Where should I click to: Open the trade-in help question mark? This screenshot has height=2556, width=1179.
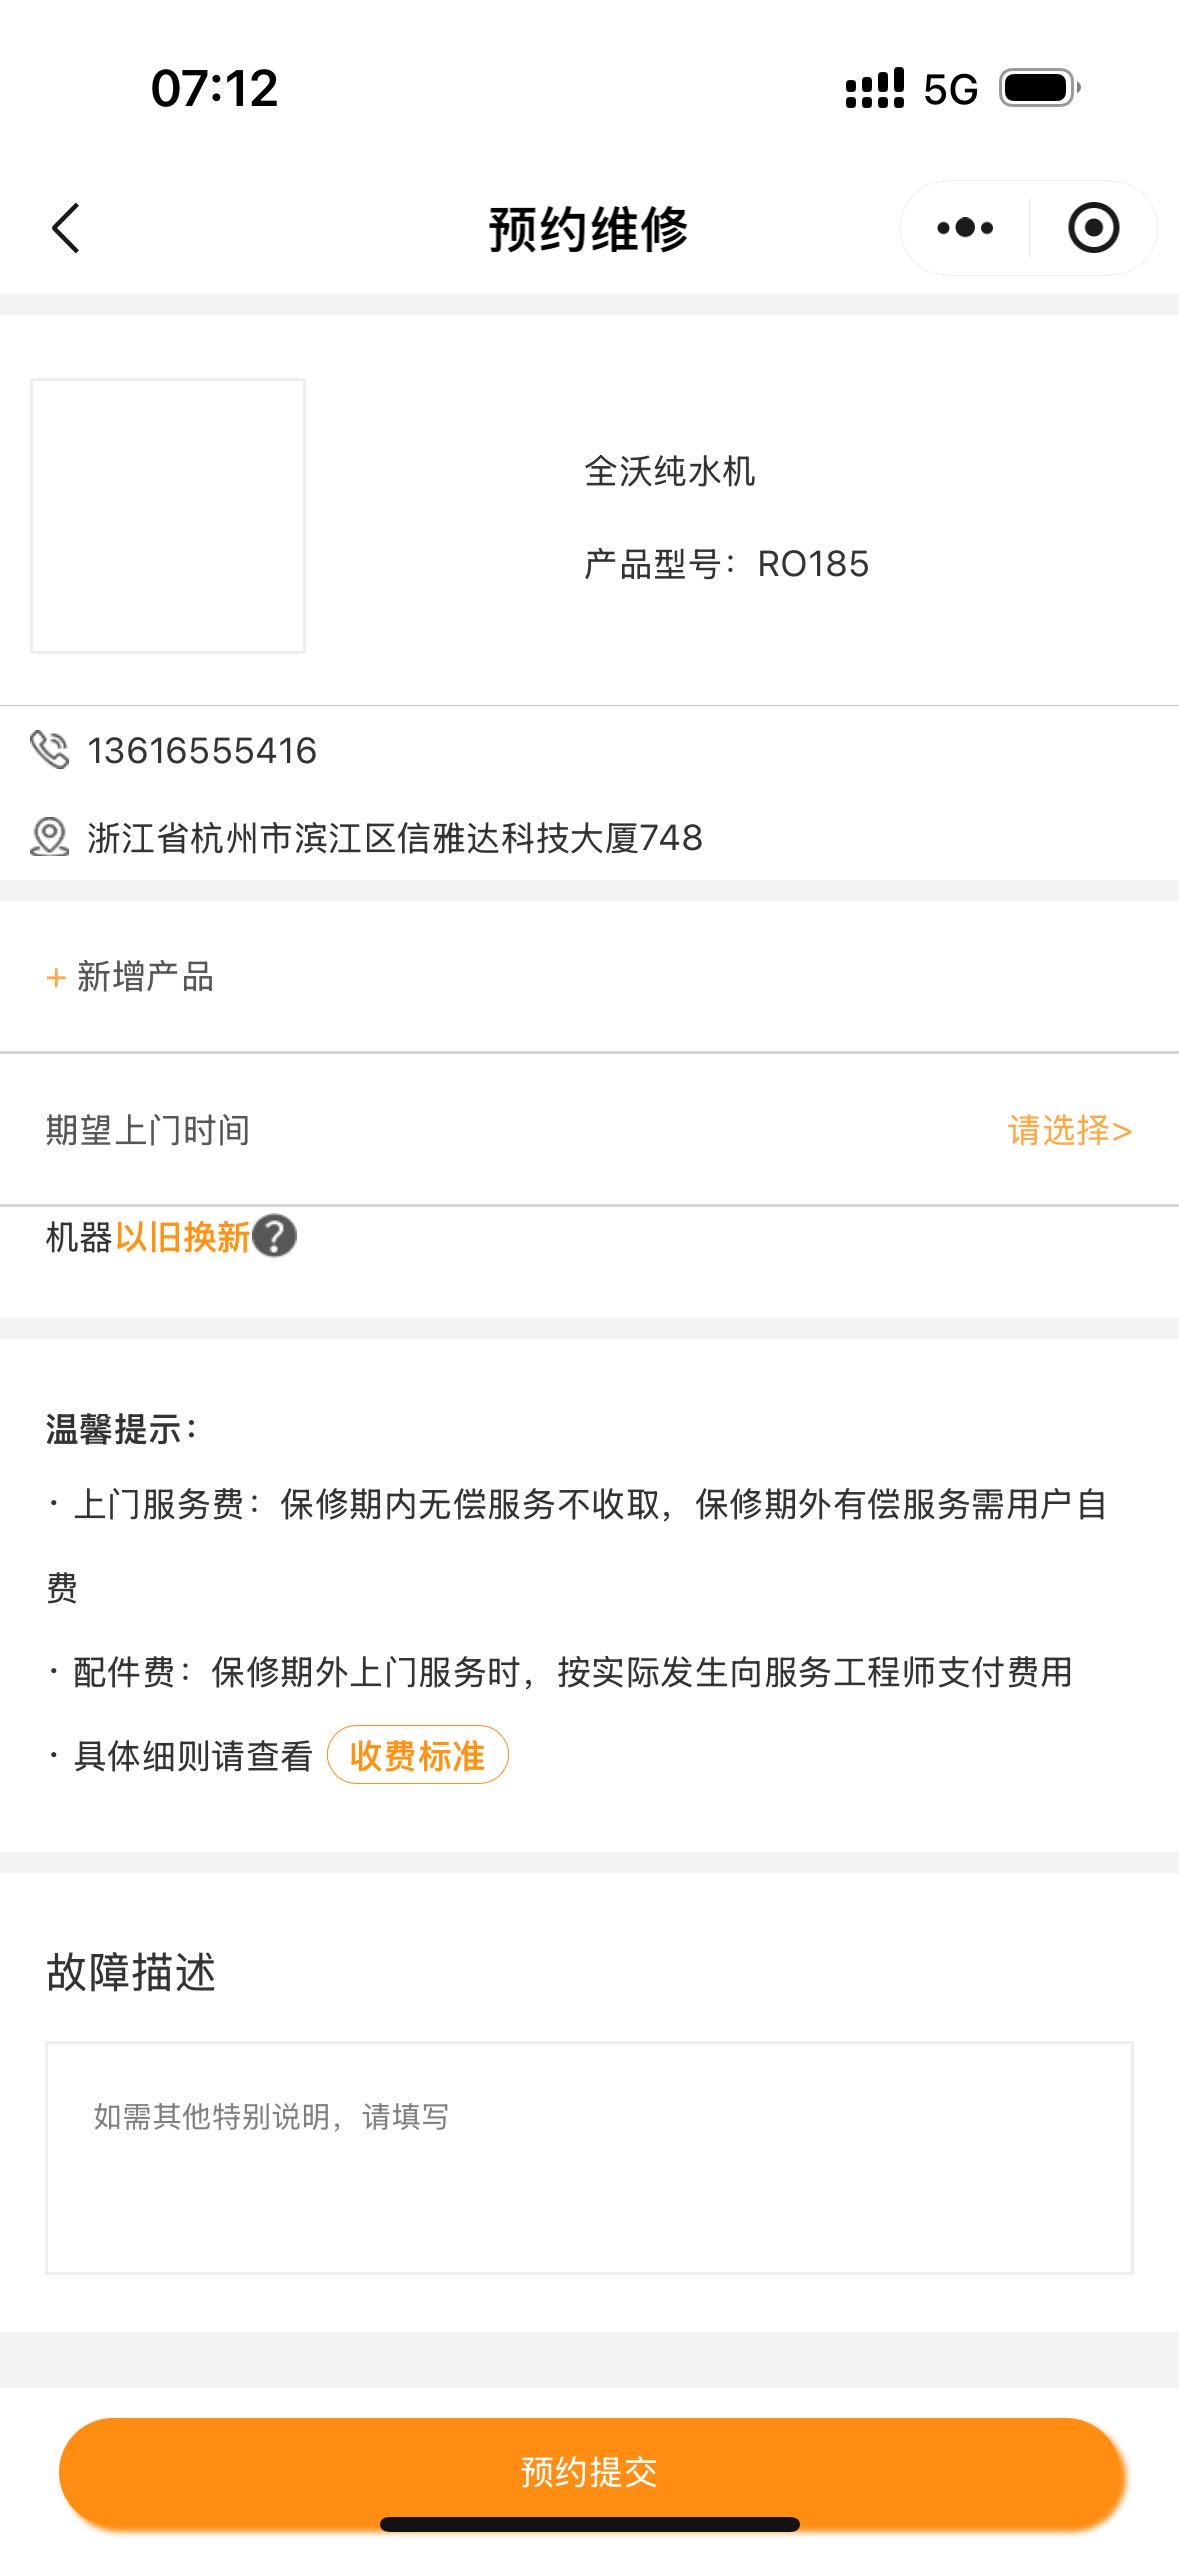274,1236
